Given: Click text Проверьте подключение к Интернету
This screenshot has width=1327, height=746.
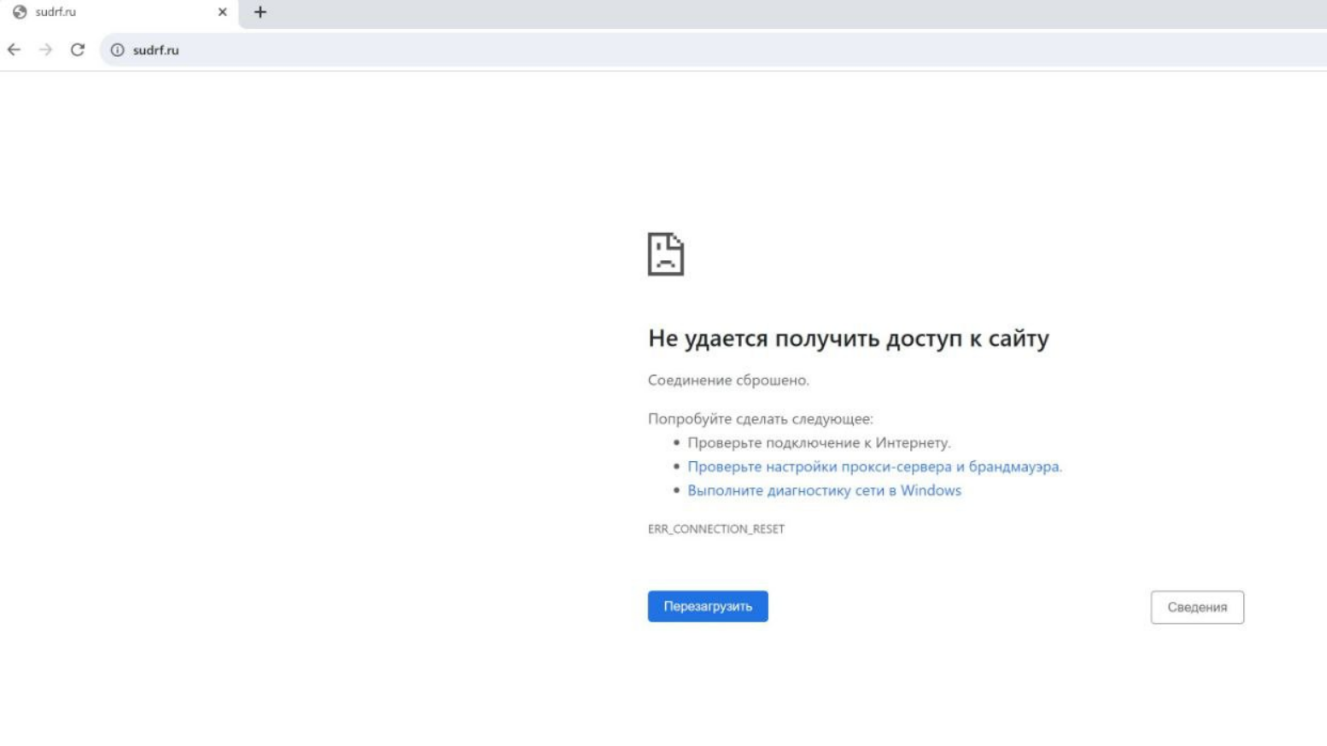Looking at the screenshot, I should 819,443.
